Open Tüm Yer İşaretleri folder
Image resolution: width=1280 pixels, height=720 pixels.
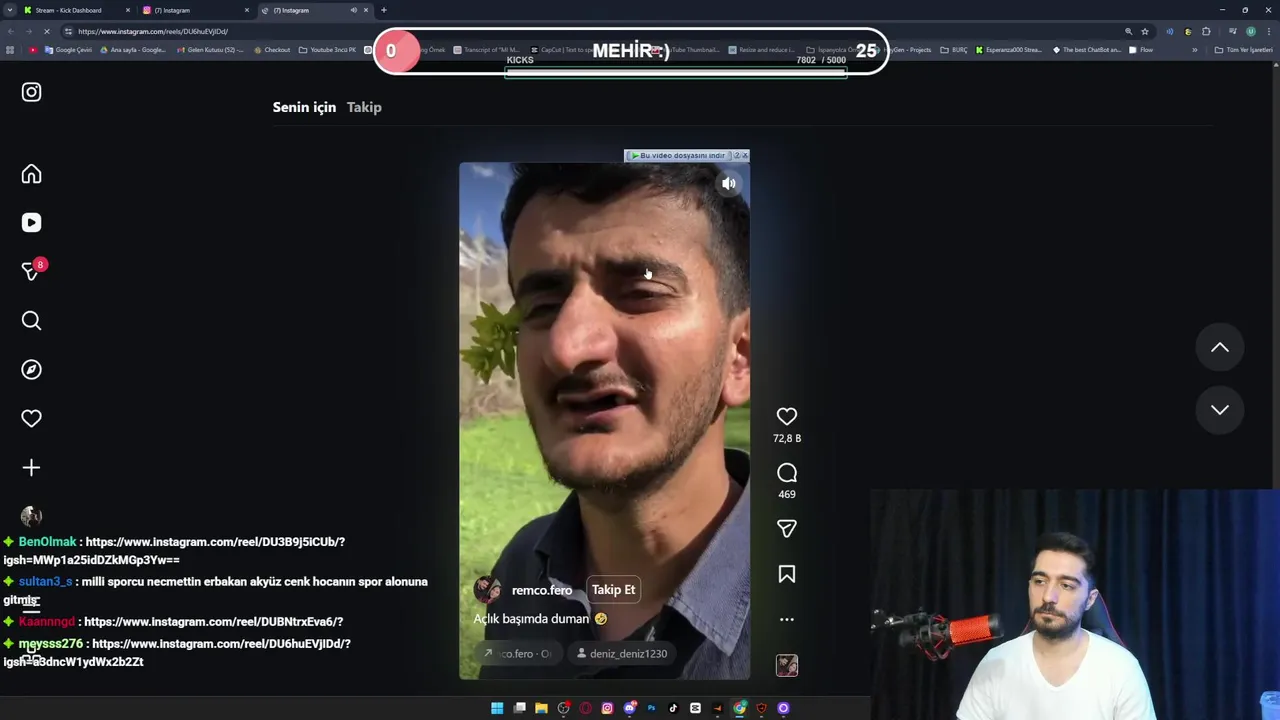coord(1244,50)
